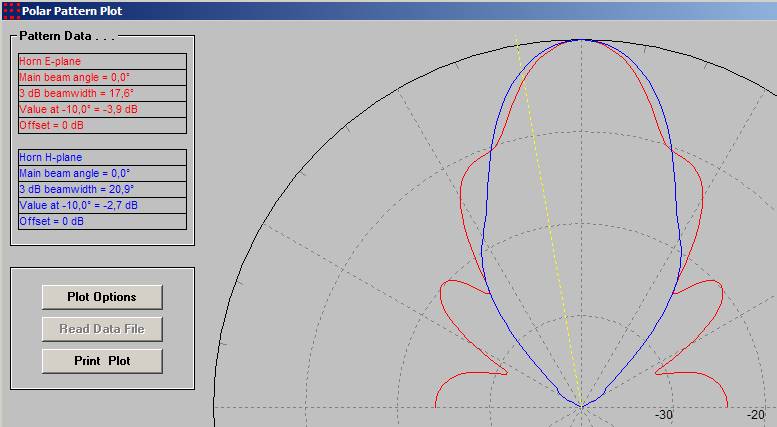Image resolution: width=777 pixels, height=427 pixels.
Task: Click the -30 radial scale label
Action: (664, 415)
